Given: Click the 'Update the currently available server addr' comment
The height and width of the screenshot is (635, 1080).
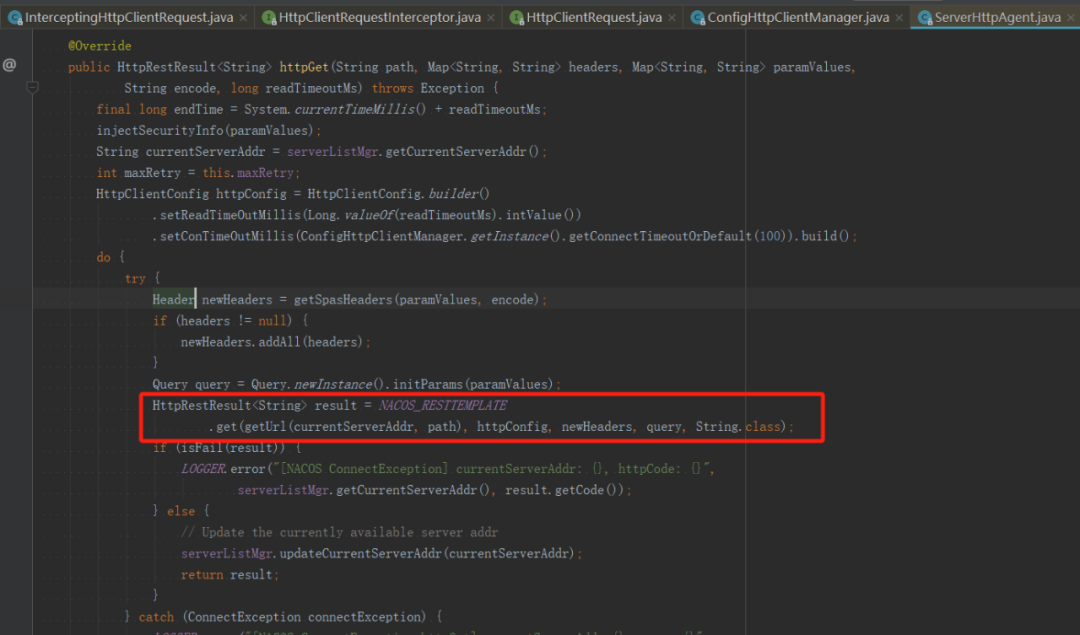Looking at the screenshot, I should pyautogui.click(x=340, y=533).
